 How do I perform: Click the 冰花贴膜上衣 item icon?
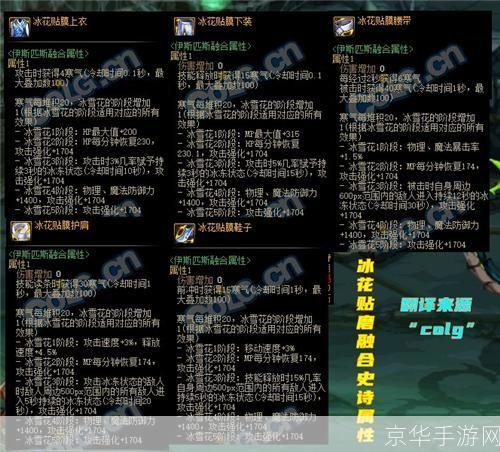click(20, 27)
